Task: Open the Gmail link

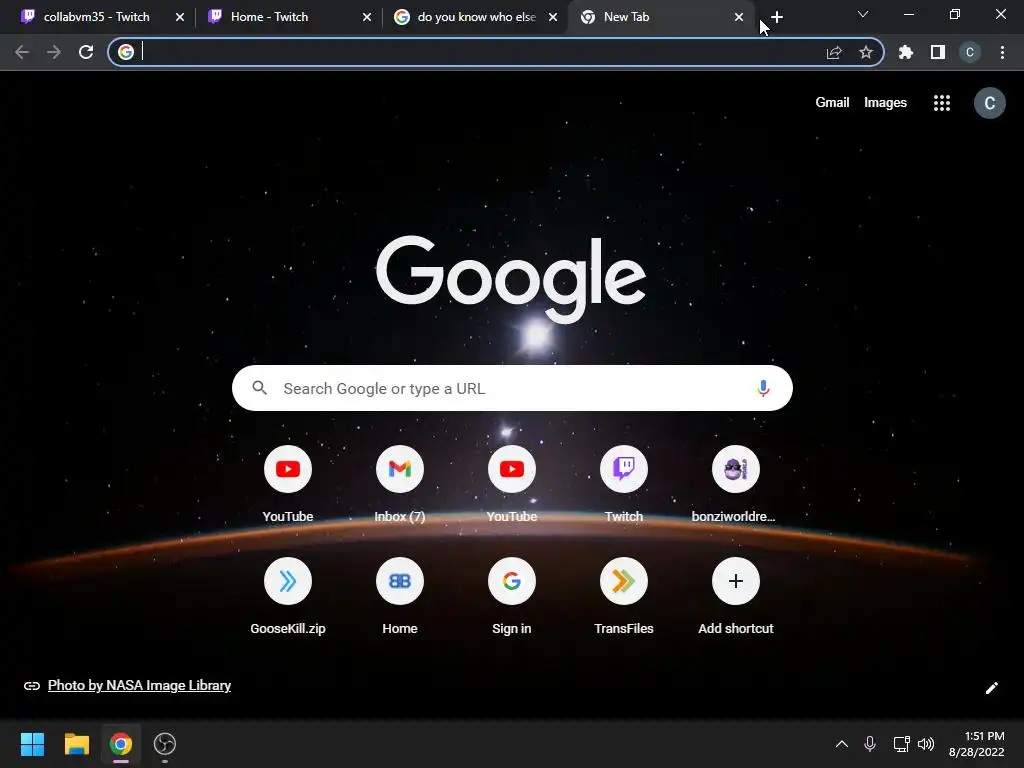Action: [x=832, y=103]
